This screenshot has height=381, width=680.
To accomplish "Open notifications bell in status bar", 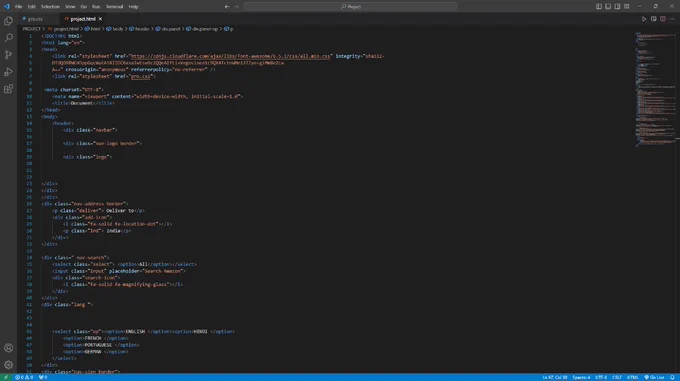I will pyautogui.click(x=672, y=378).
